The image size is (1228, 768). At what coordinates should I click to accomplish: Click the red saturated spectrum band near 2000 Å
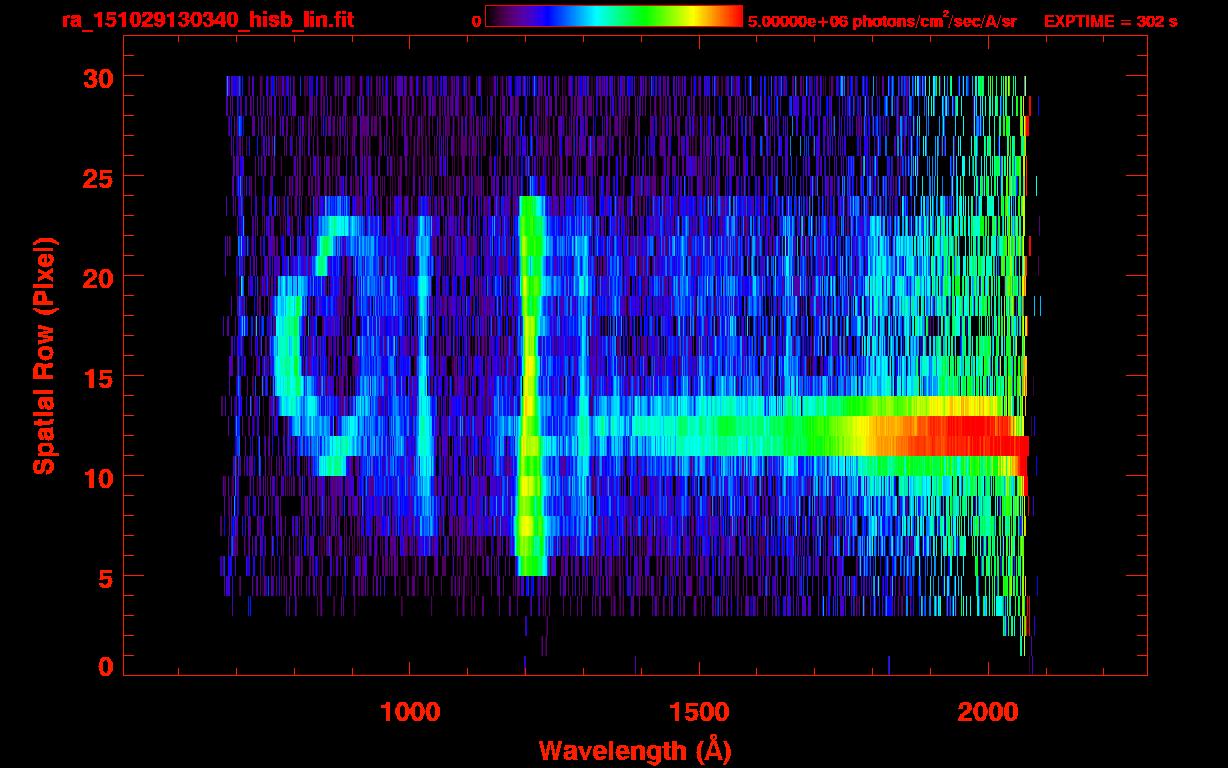point(950,437)
